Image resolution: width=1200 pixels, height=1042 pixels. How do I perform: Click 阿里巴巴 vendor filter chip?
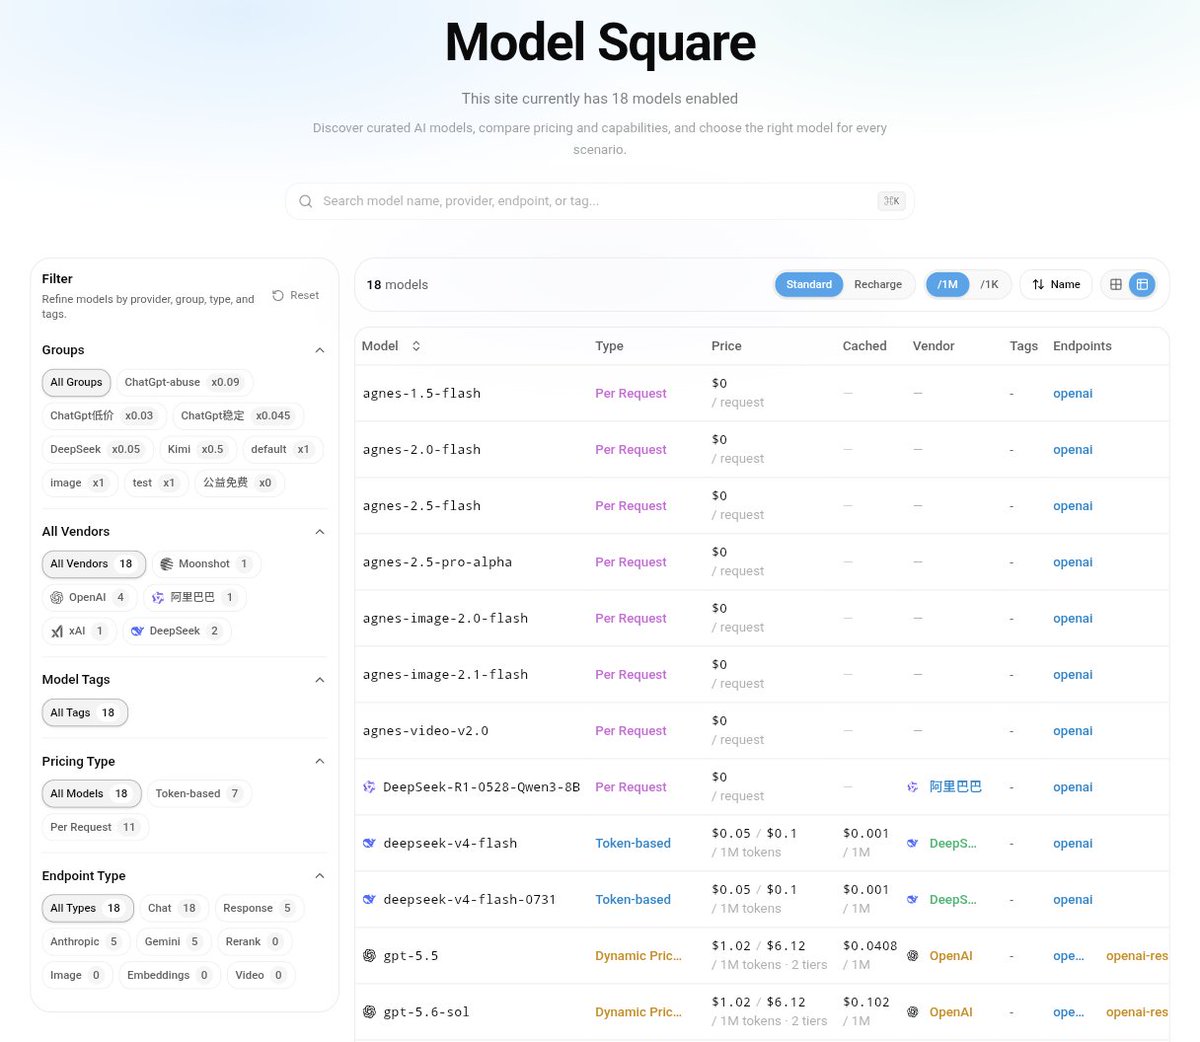(196, 597)
